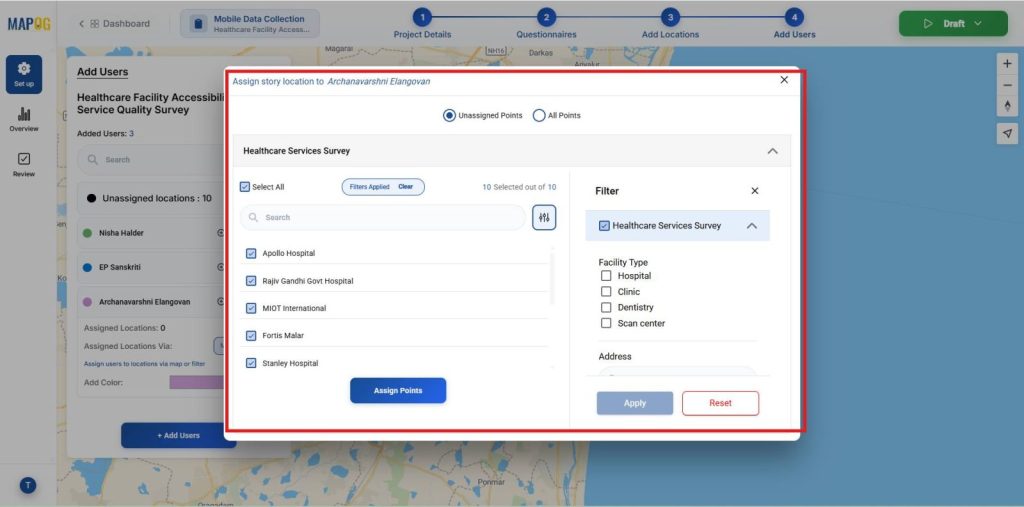Click the Mobile Data Collection clipboard icon
Screen dimensions: 1024x507
pyautogui.click(x=197, y=24)
